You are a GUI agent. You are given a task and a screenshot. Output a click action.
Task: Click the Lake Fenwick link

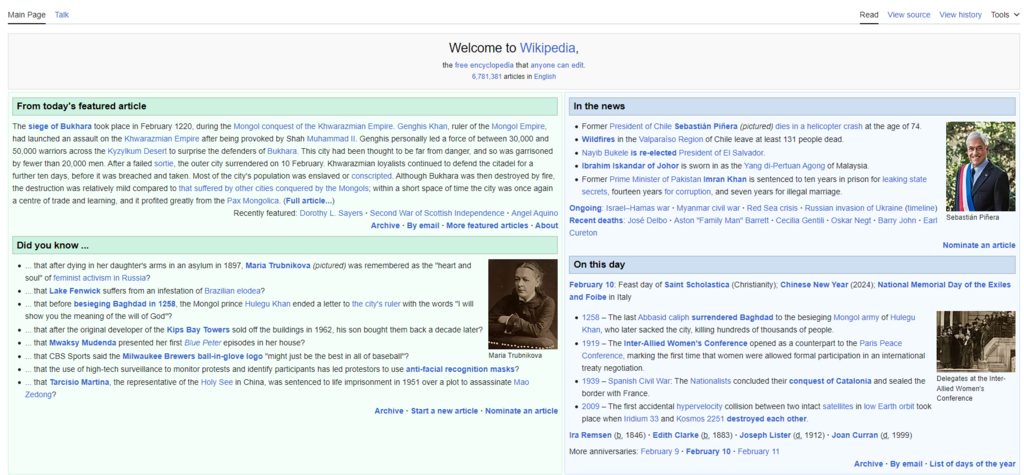click(x=72, y=291)
